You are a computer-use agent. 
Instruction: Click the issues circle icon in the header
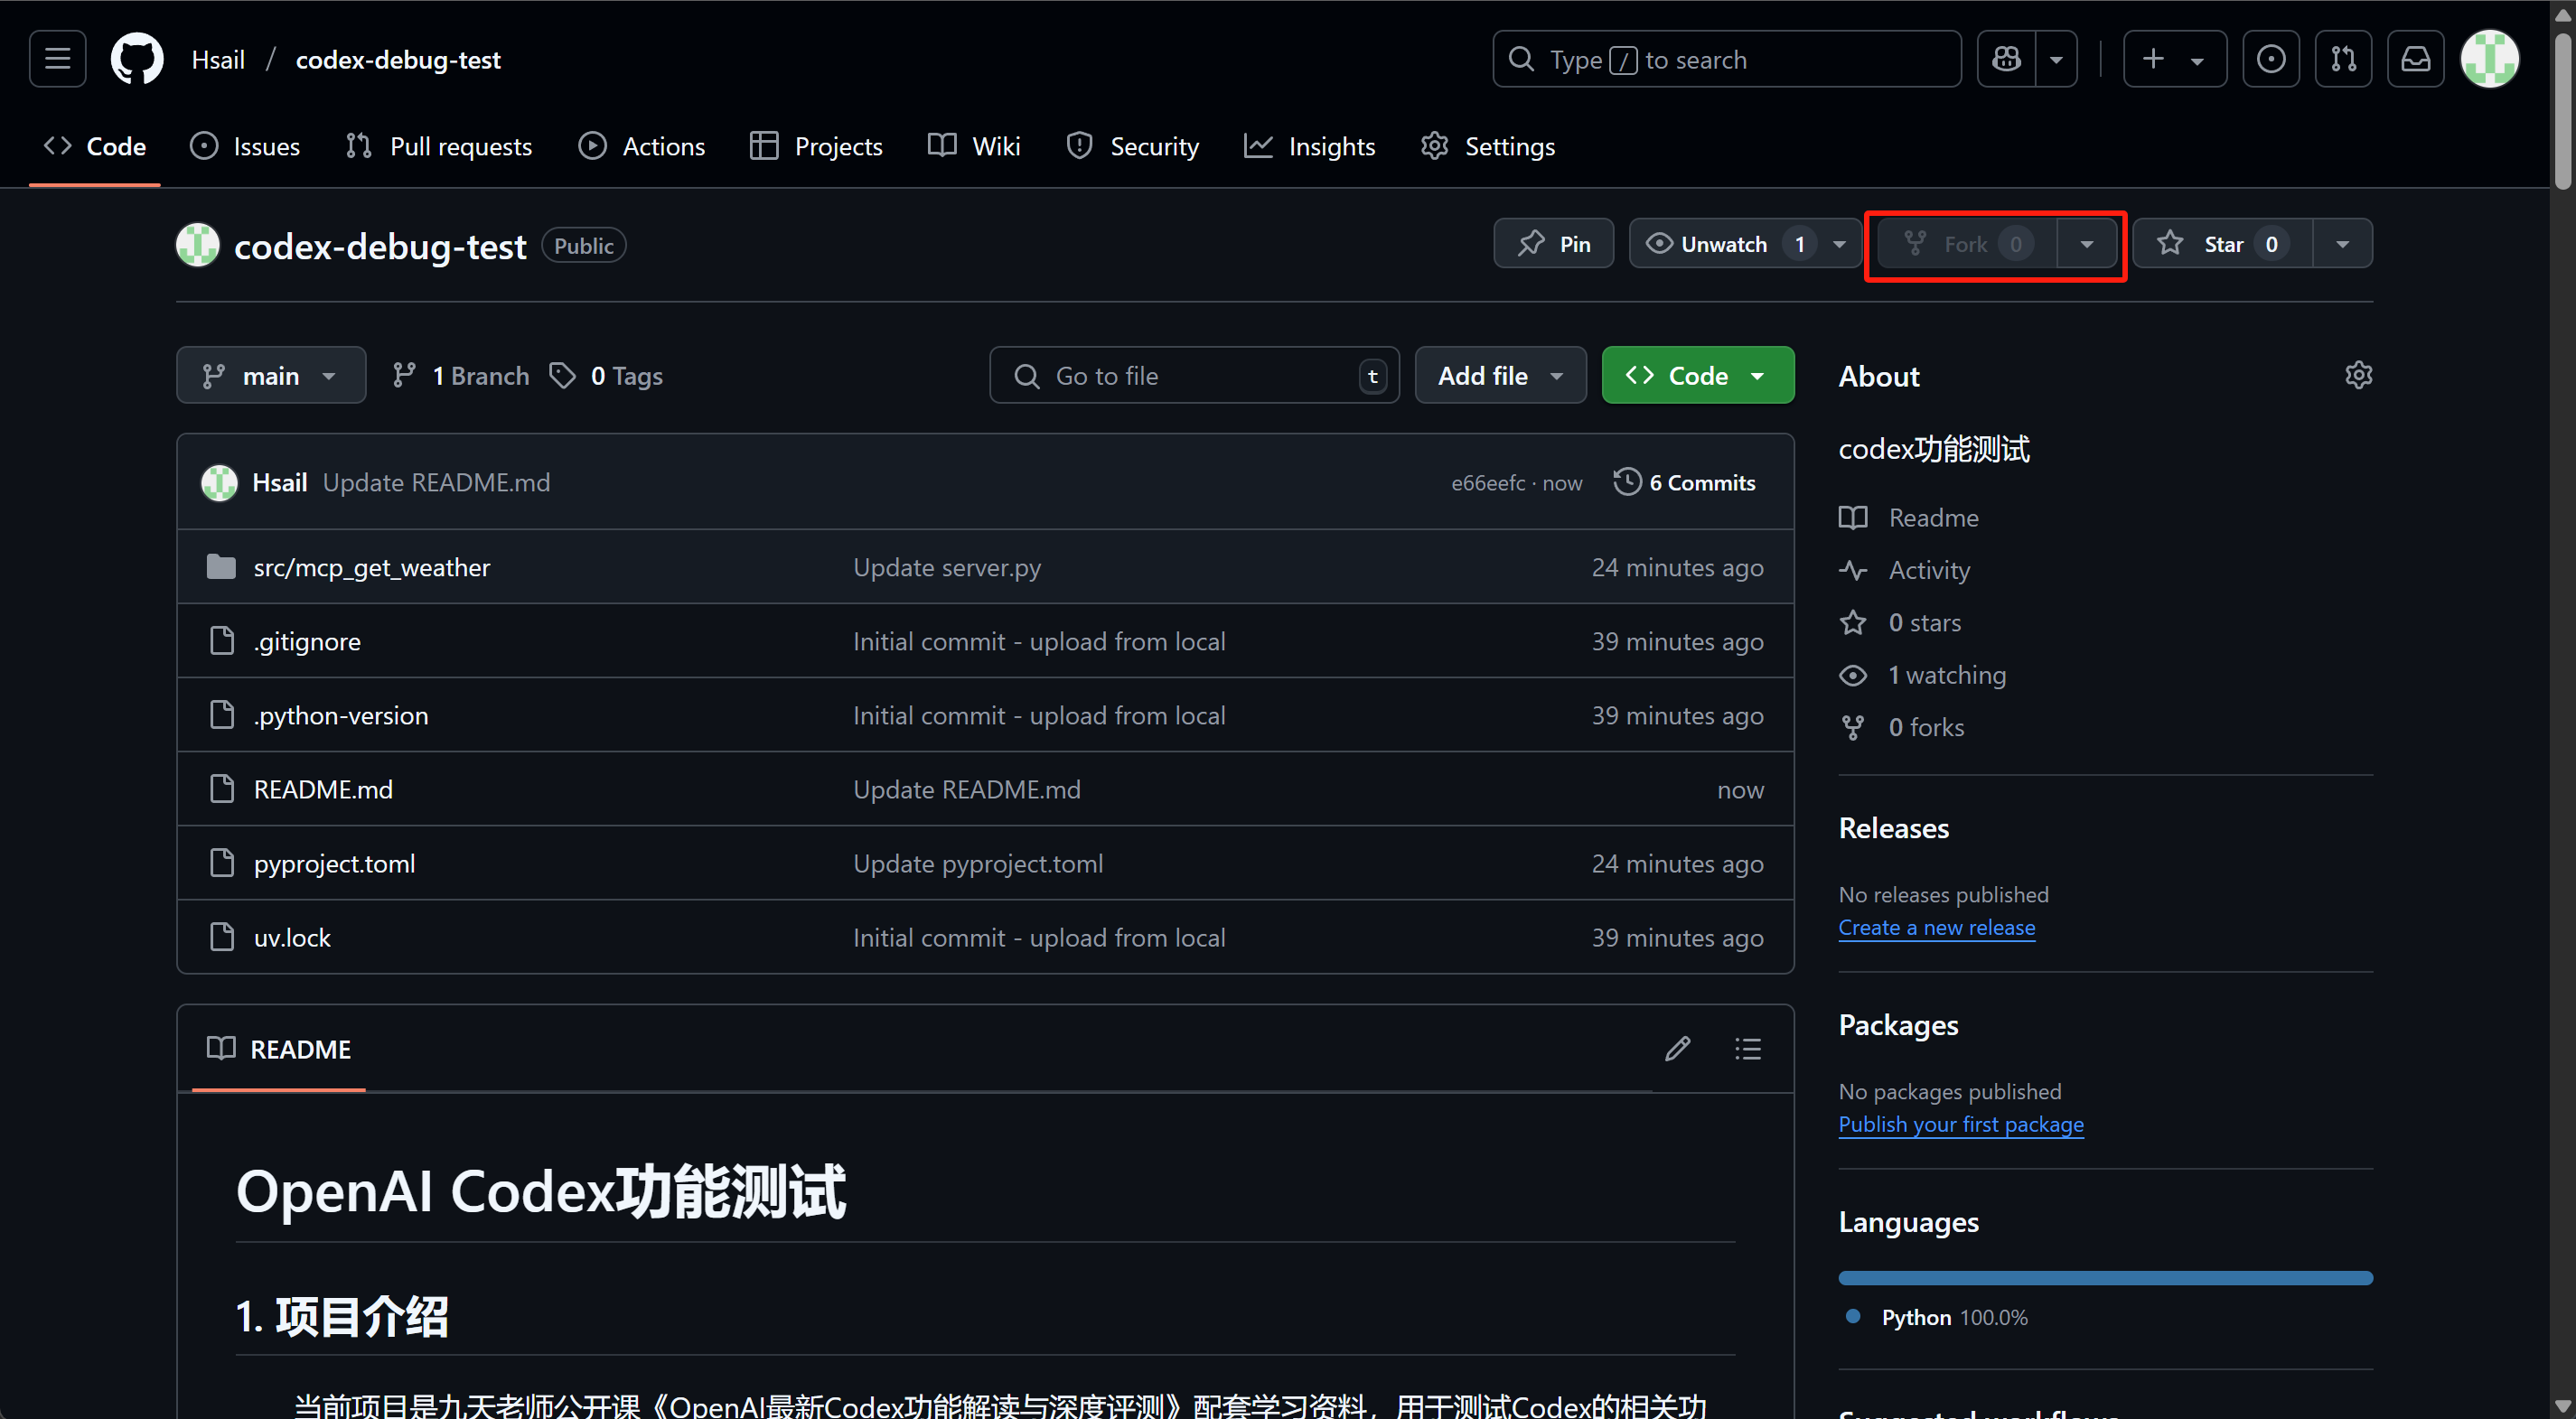click(x=2270, y=59)
